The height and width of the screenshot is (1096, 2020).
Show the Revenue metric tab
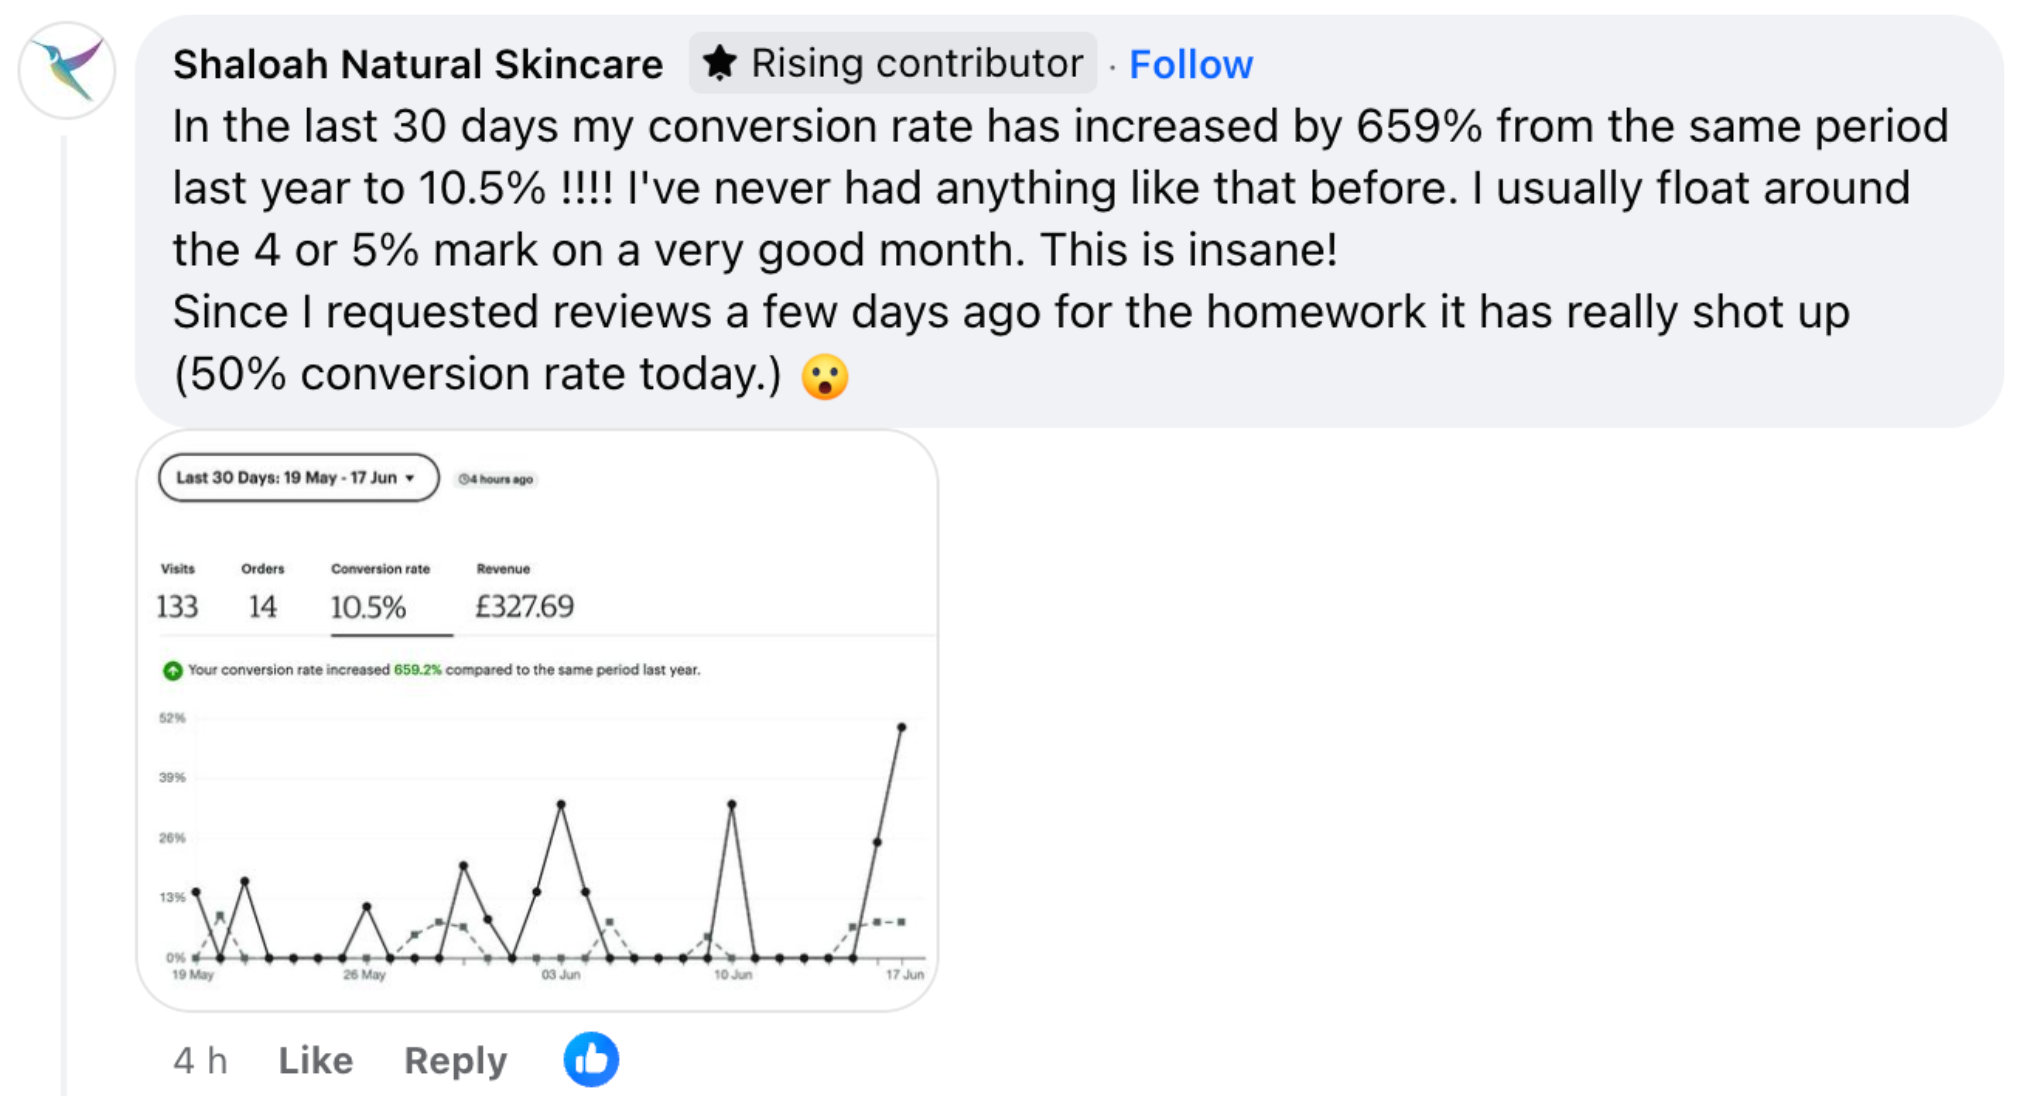pos(524,592)
